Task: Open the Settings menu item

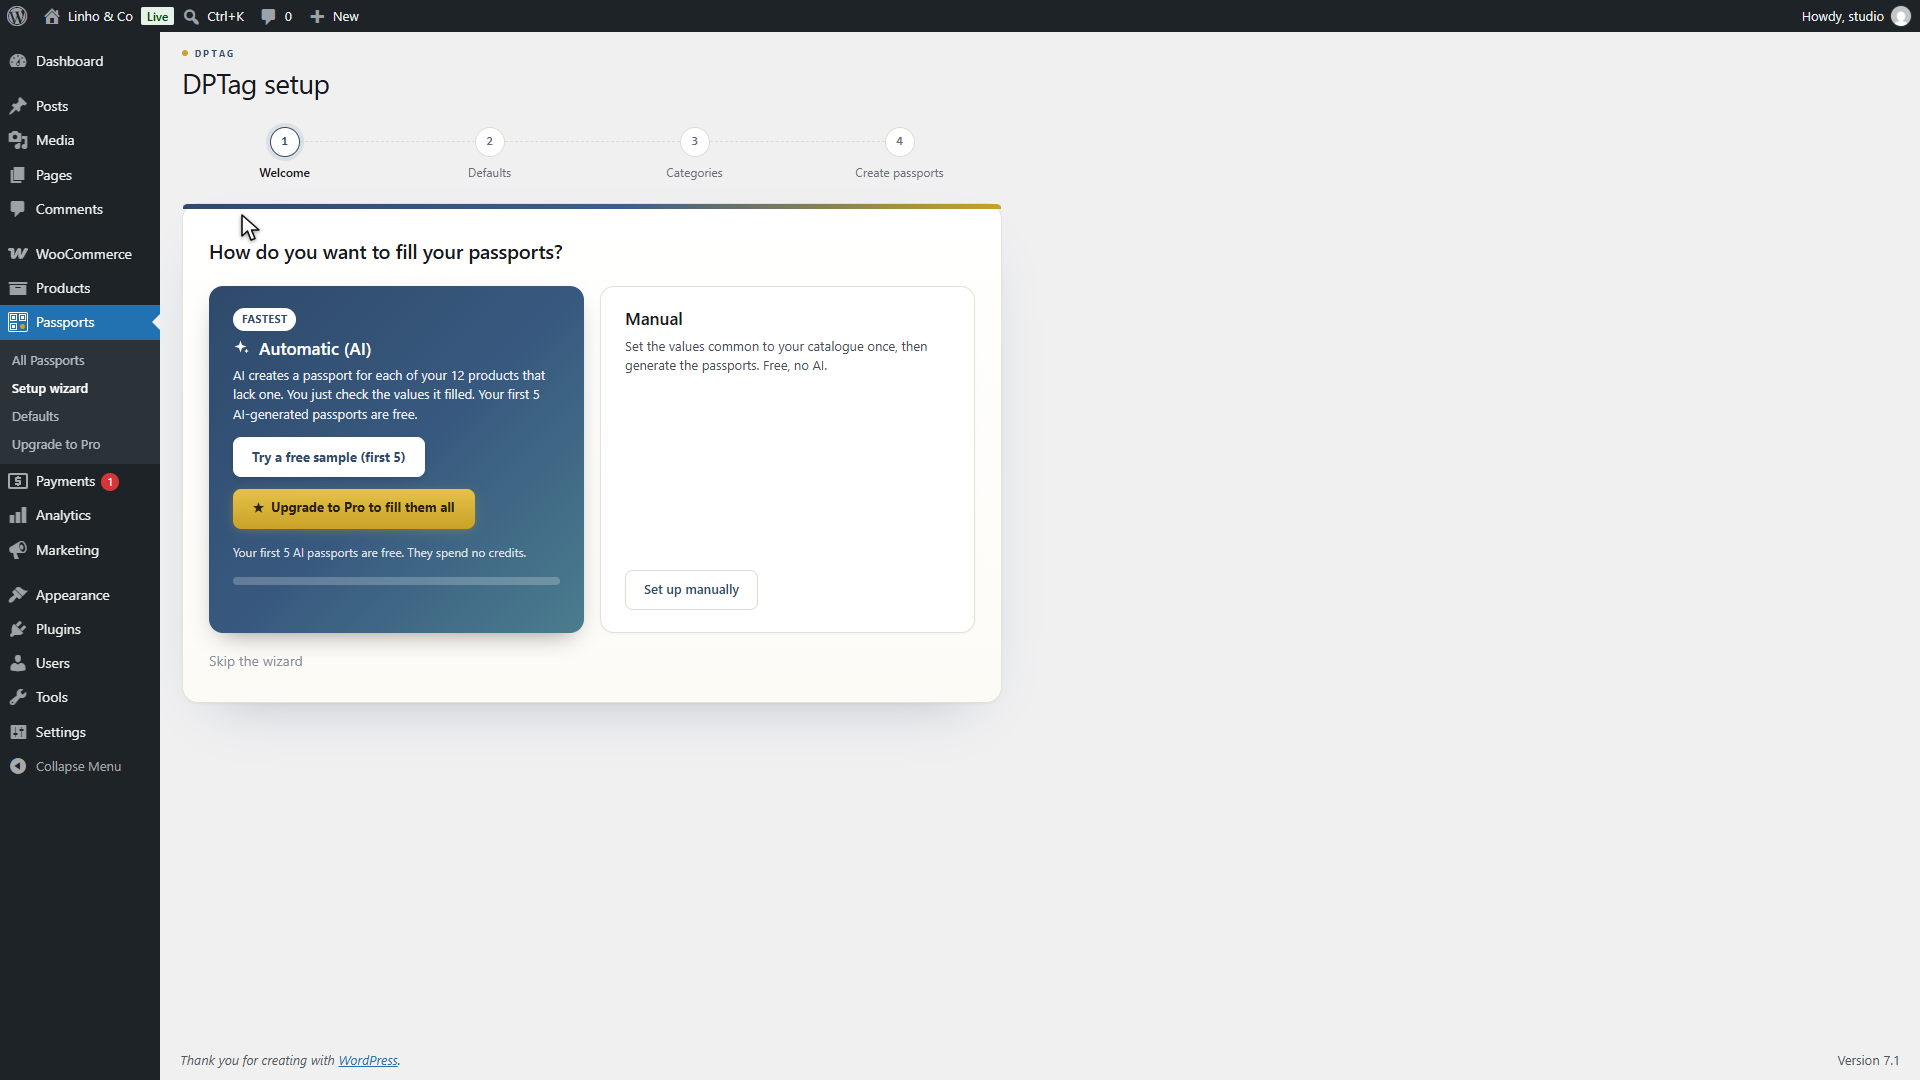Action: 80,732
